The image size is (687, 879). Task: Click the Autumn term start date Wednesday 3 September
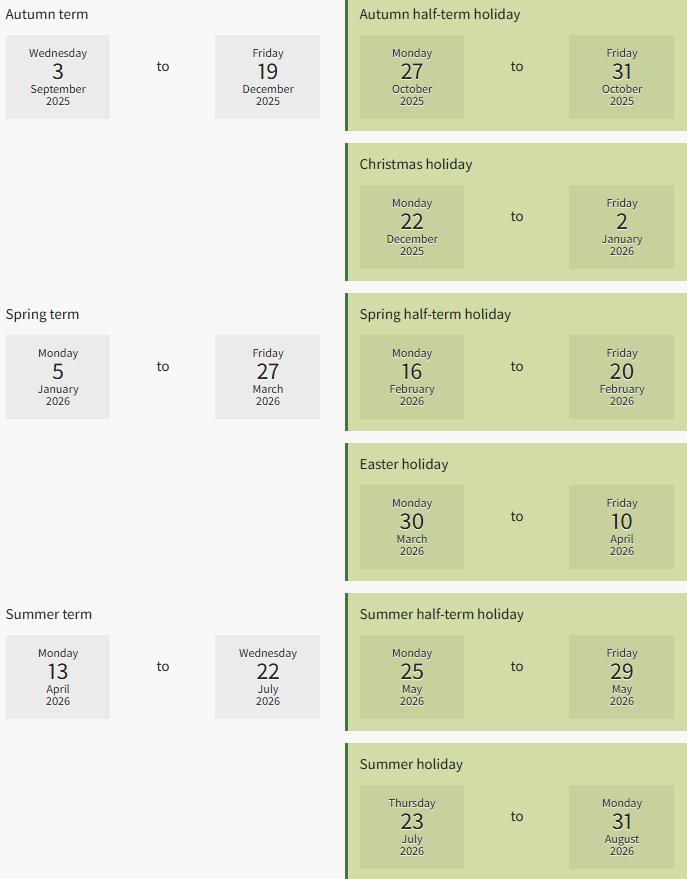coord(58,77)
